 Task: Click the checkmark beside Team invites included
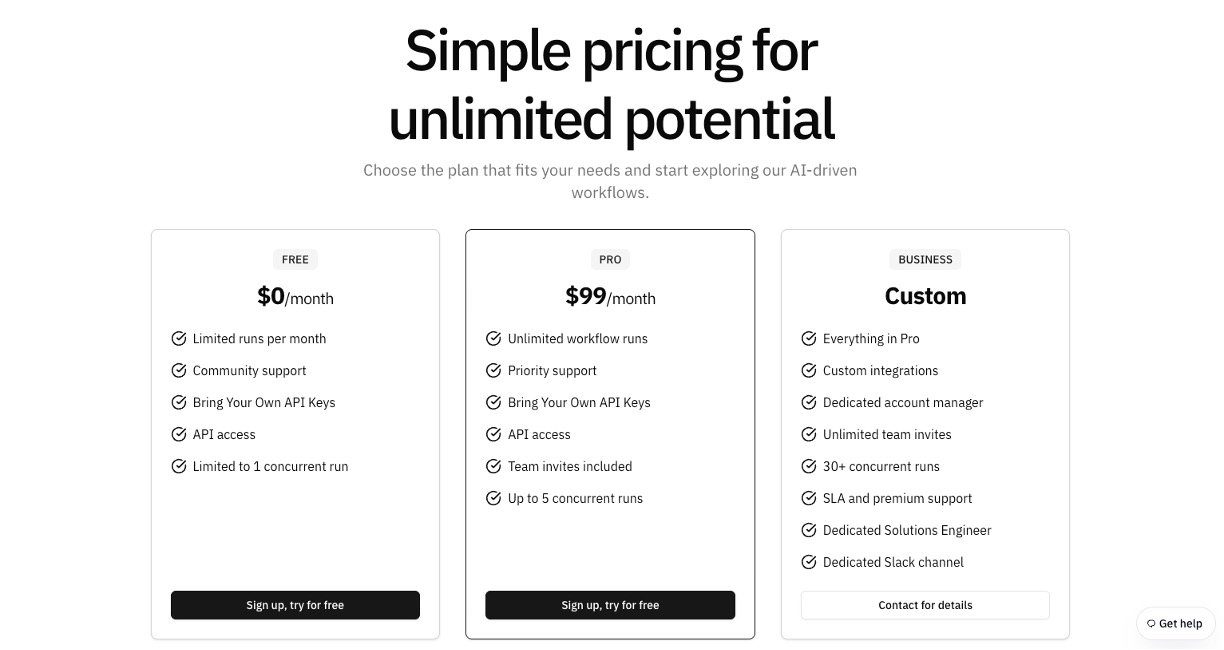[493, 467]
